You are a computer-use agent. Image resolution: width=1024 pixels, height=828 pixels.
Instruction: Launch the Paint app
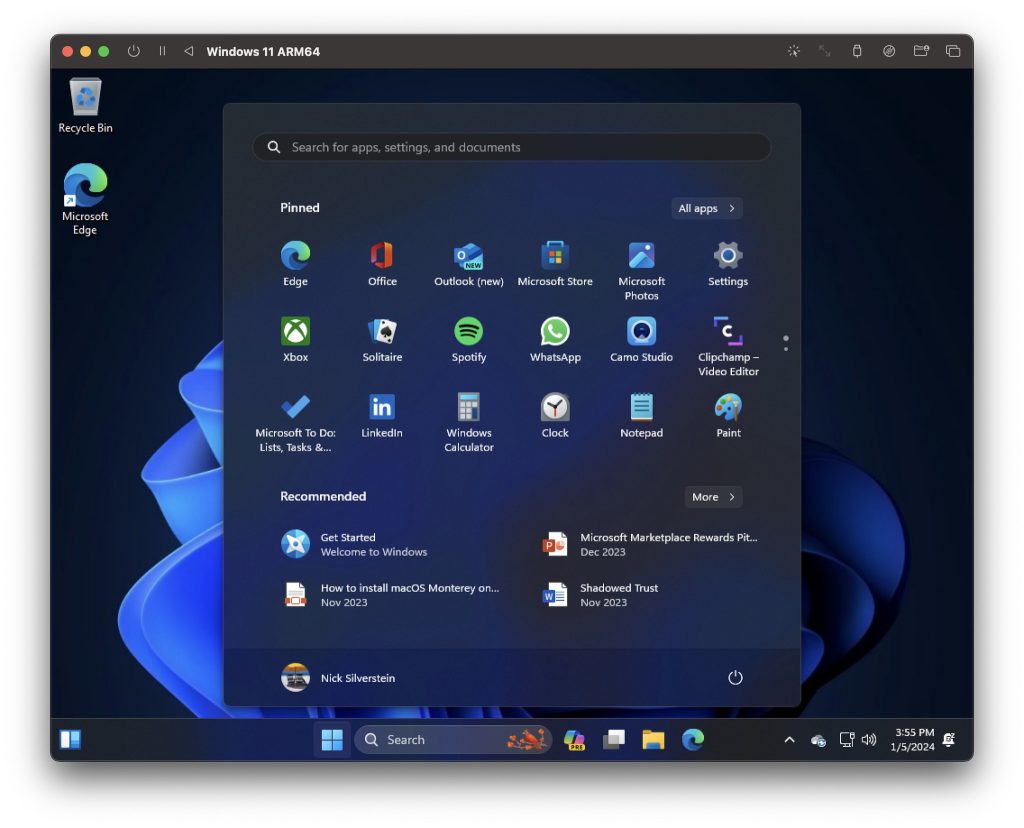(728, 408)
